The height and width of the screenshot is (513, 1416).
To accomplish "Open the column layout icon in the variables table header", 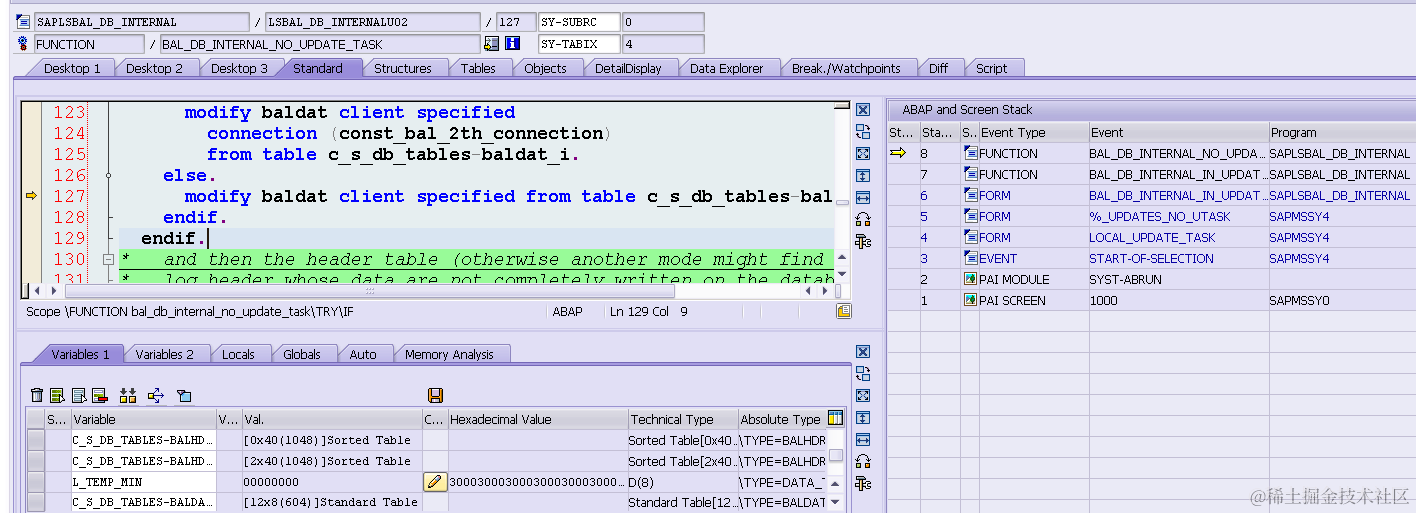I will click(836, 418).
